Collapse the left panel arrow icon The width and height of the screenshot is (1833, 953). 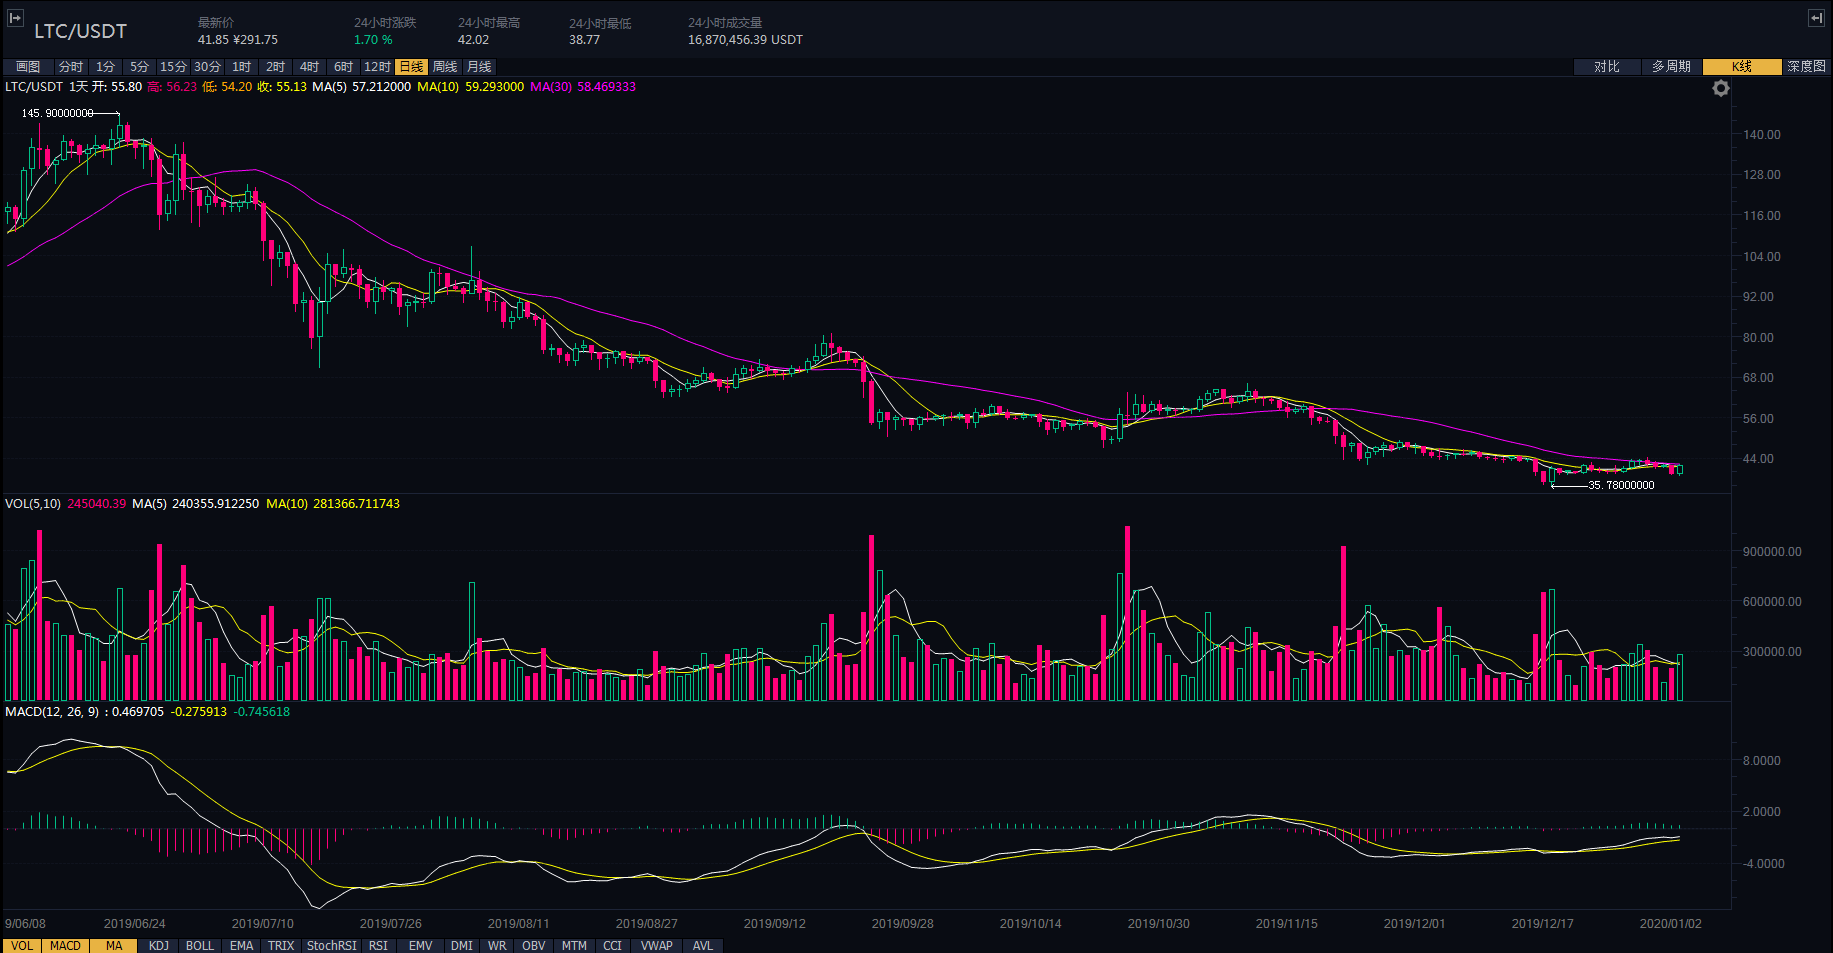click(15, 18)
